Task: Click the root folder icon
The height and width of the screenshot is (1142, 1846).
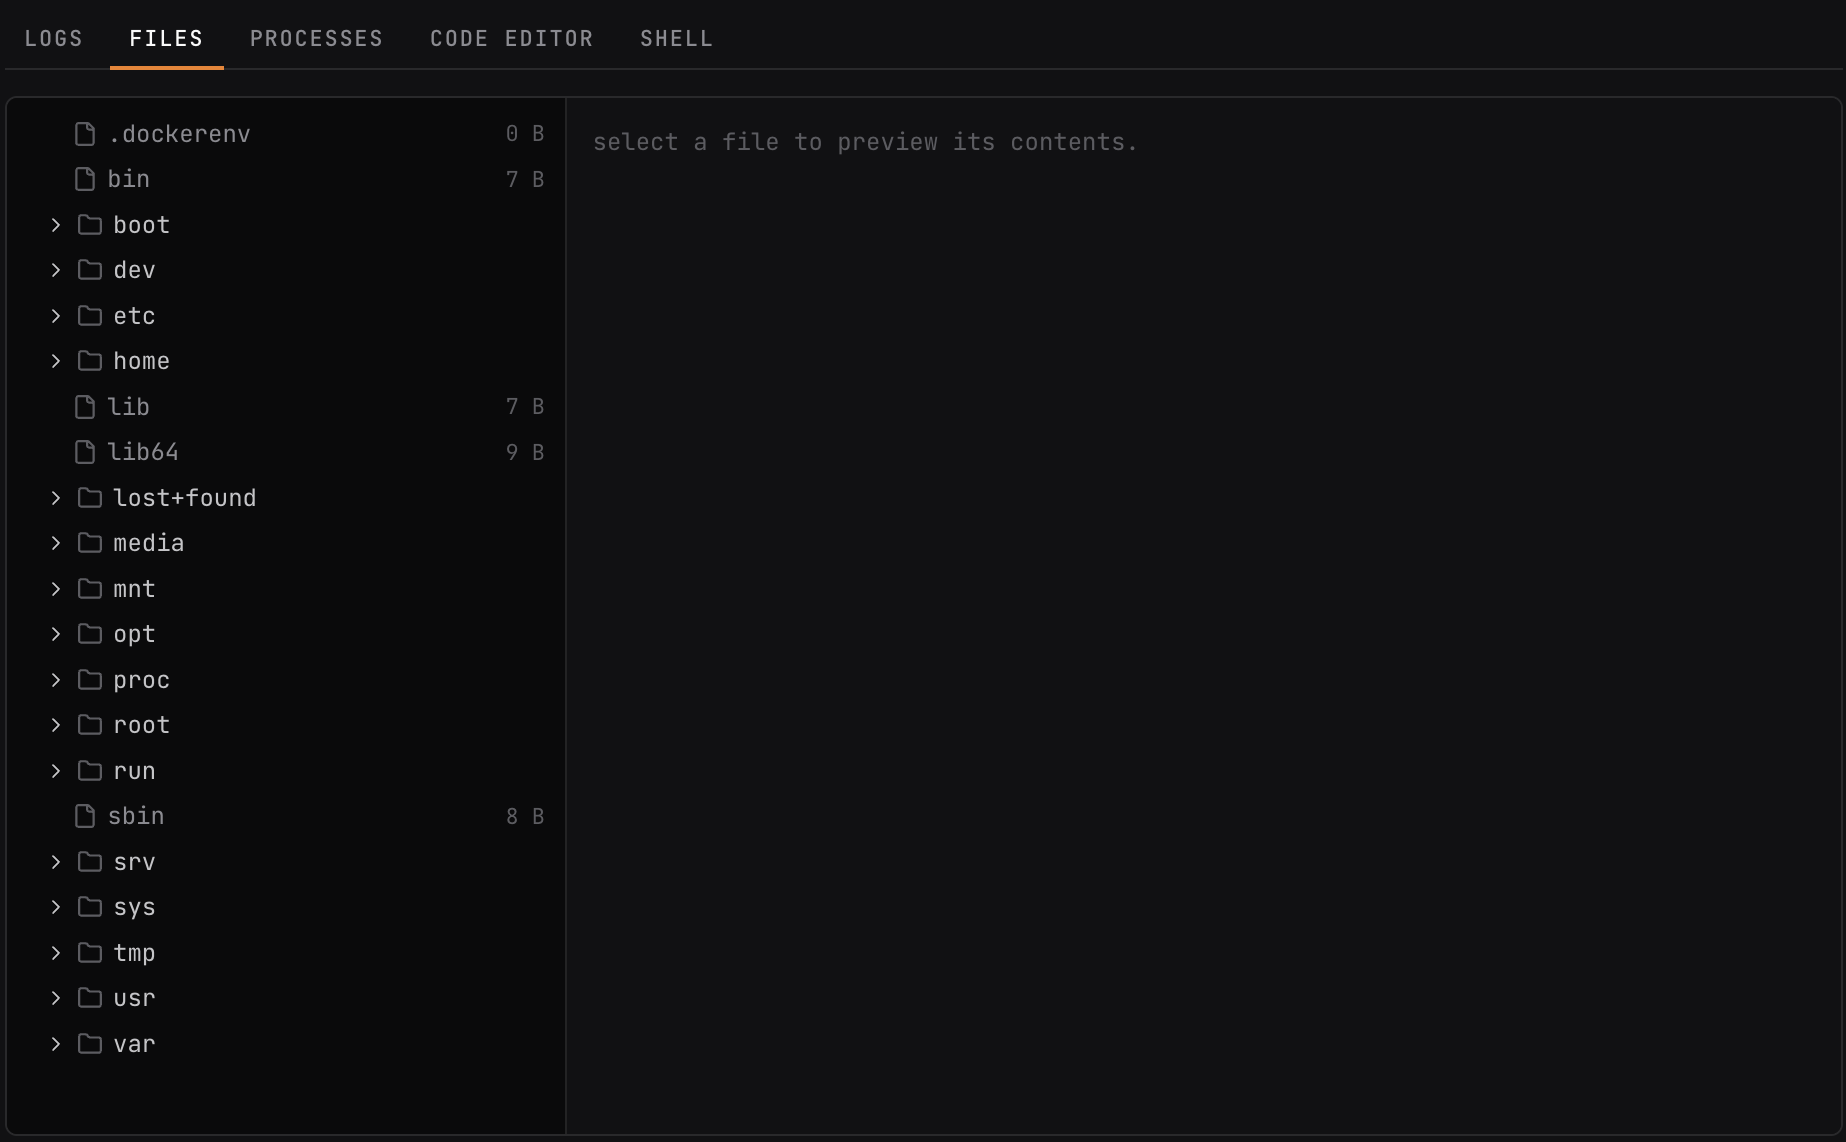Action: pos(90,725)
